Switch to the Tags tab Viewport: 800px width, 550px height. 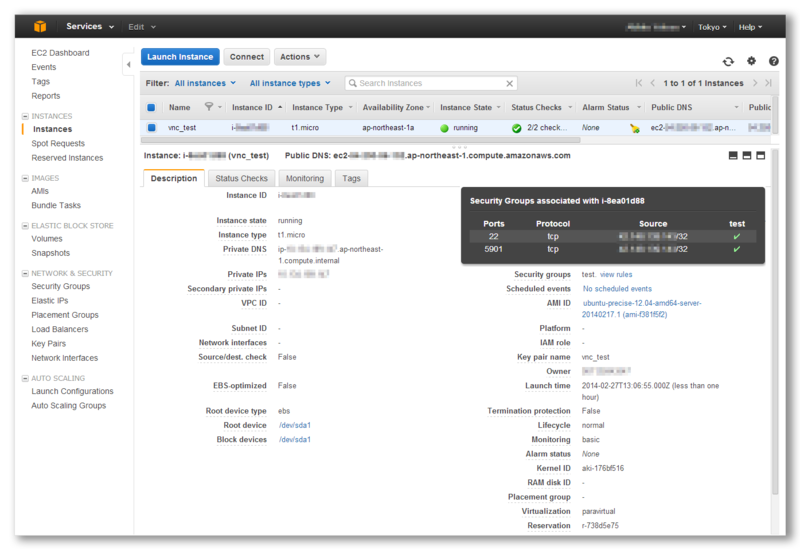(352, 178)
